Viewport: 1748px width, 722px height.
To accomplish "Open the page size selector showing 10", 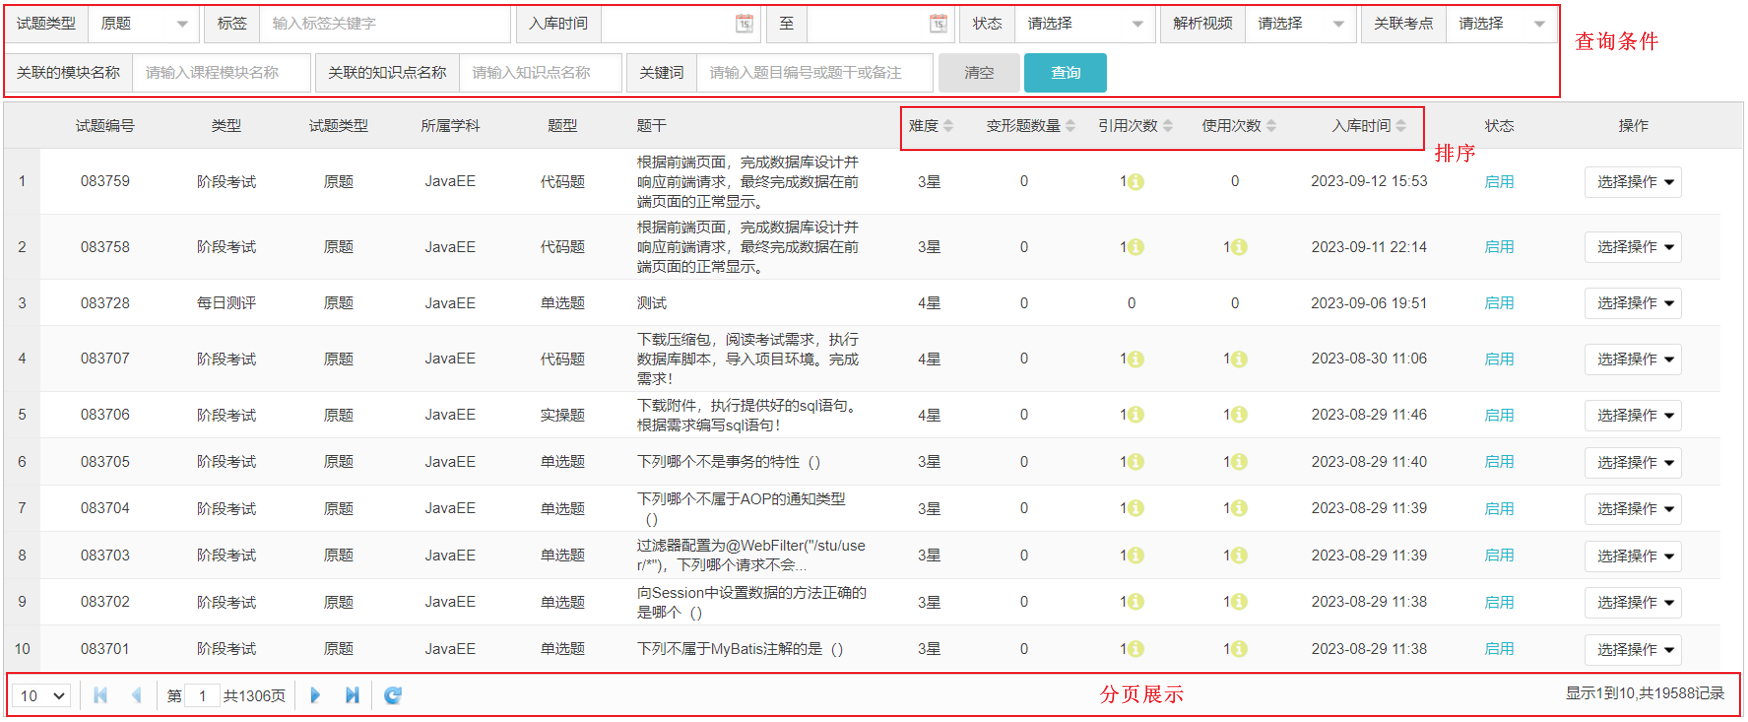I will coord(42,696).
